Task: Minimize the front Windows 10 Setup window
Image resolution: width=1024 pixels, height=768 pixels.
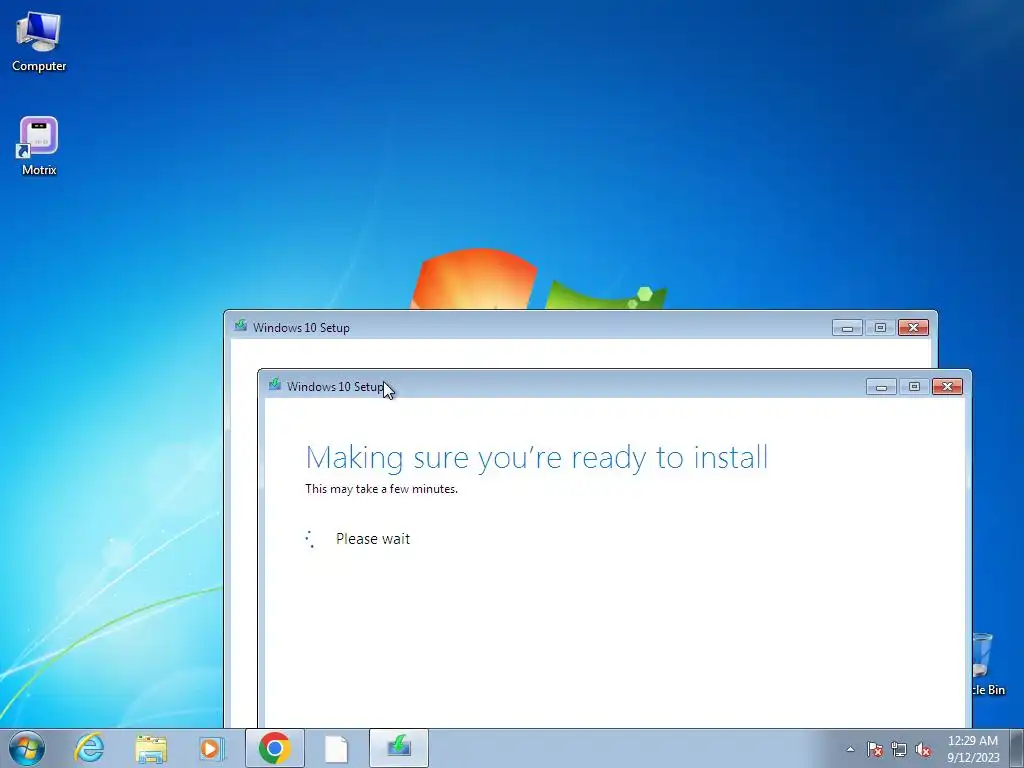Action: coord(881,387)
